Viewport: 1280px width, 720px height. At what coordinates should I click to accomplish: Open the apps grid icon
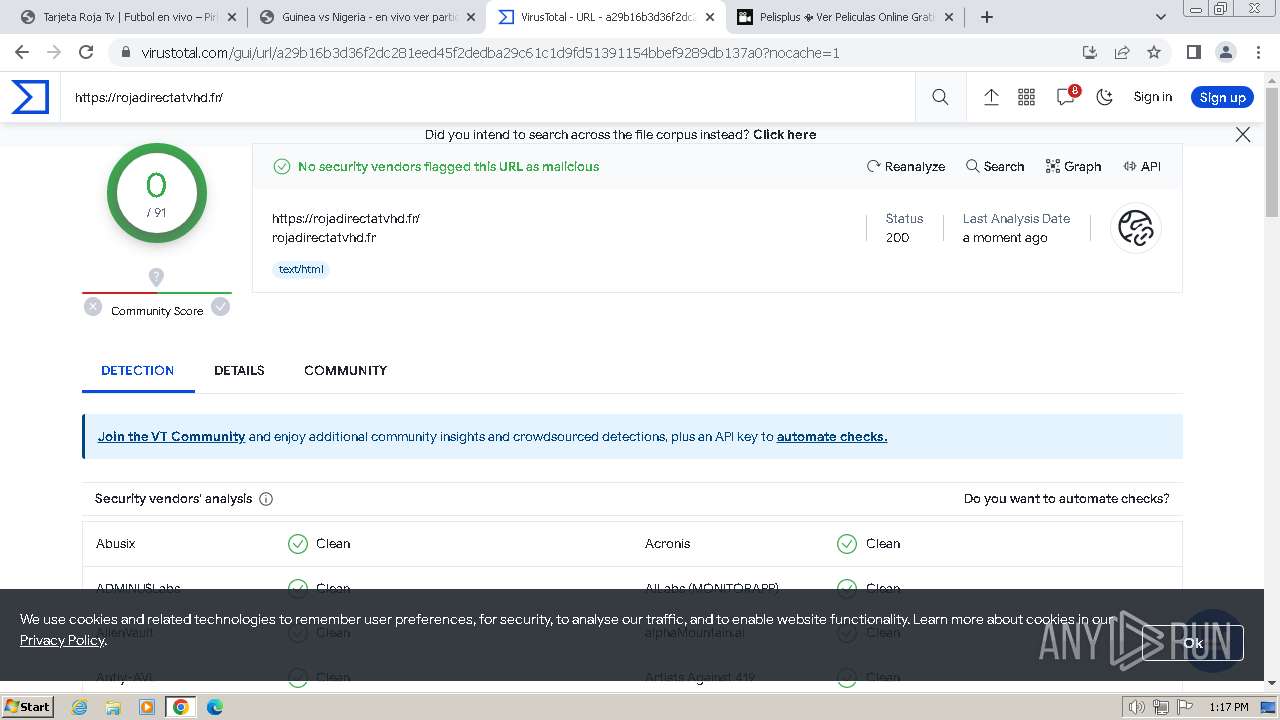tap(1026, 97)
